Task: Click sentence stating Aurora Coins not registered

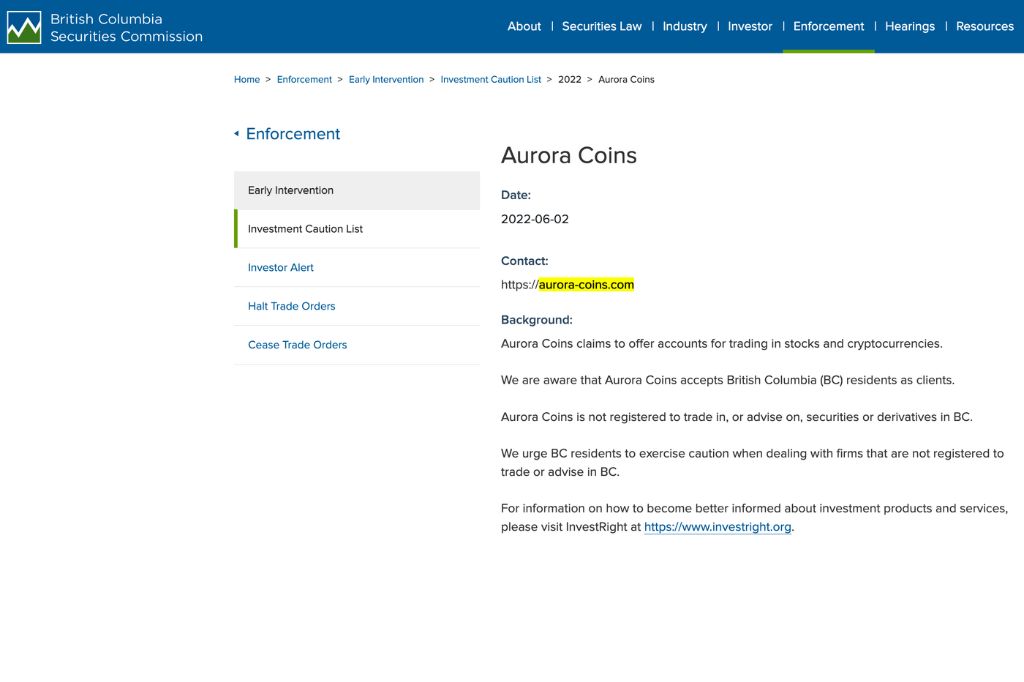Action: 737,417
